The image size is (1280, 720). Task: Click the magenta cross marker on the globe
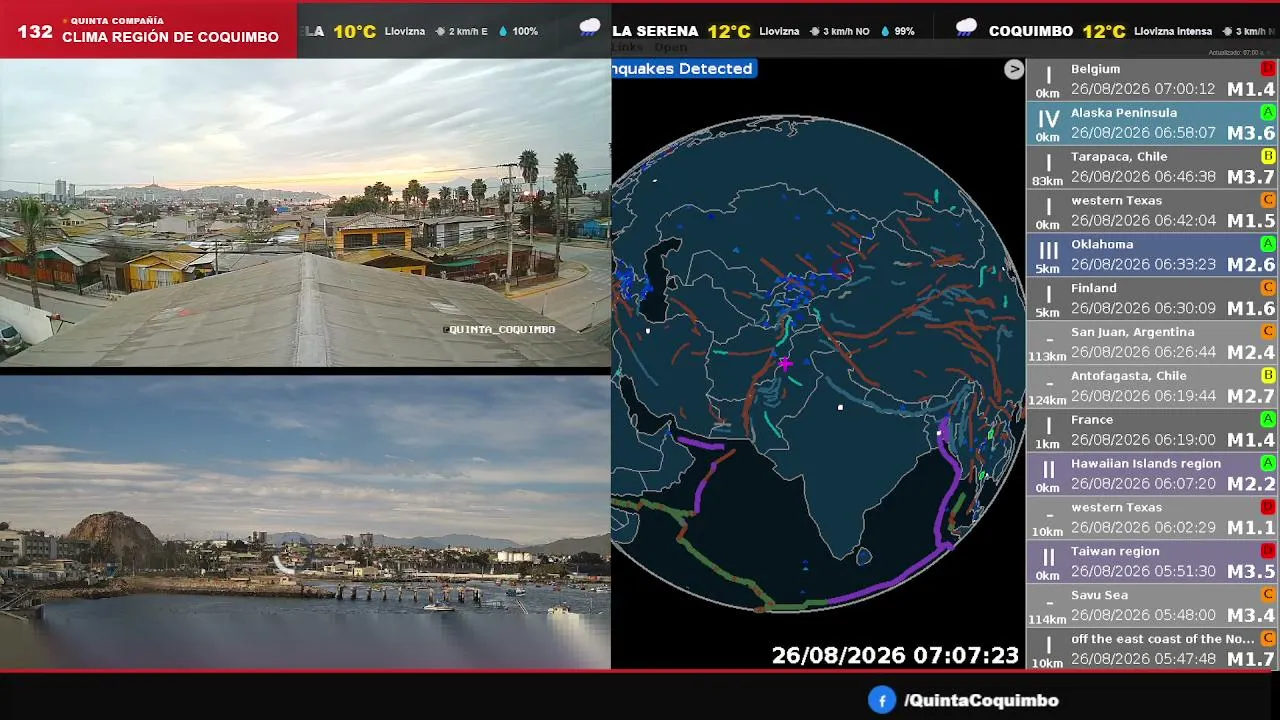(785, 364)
